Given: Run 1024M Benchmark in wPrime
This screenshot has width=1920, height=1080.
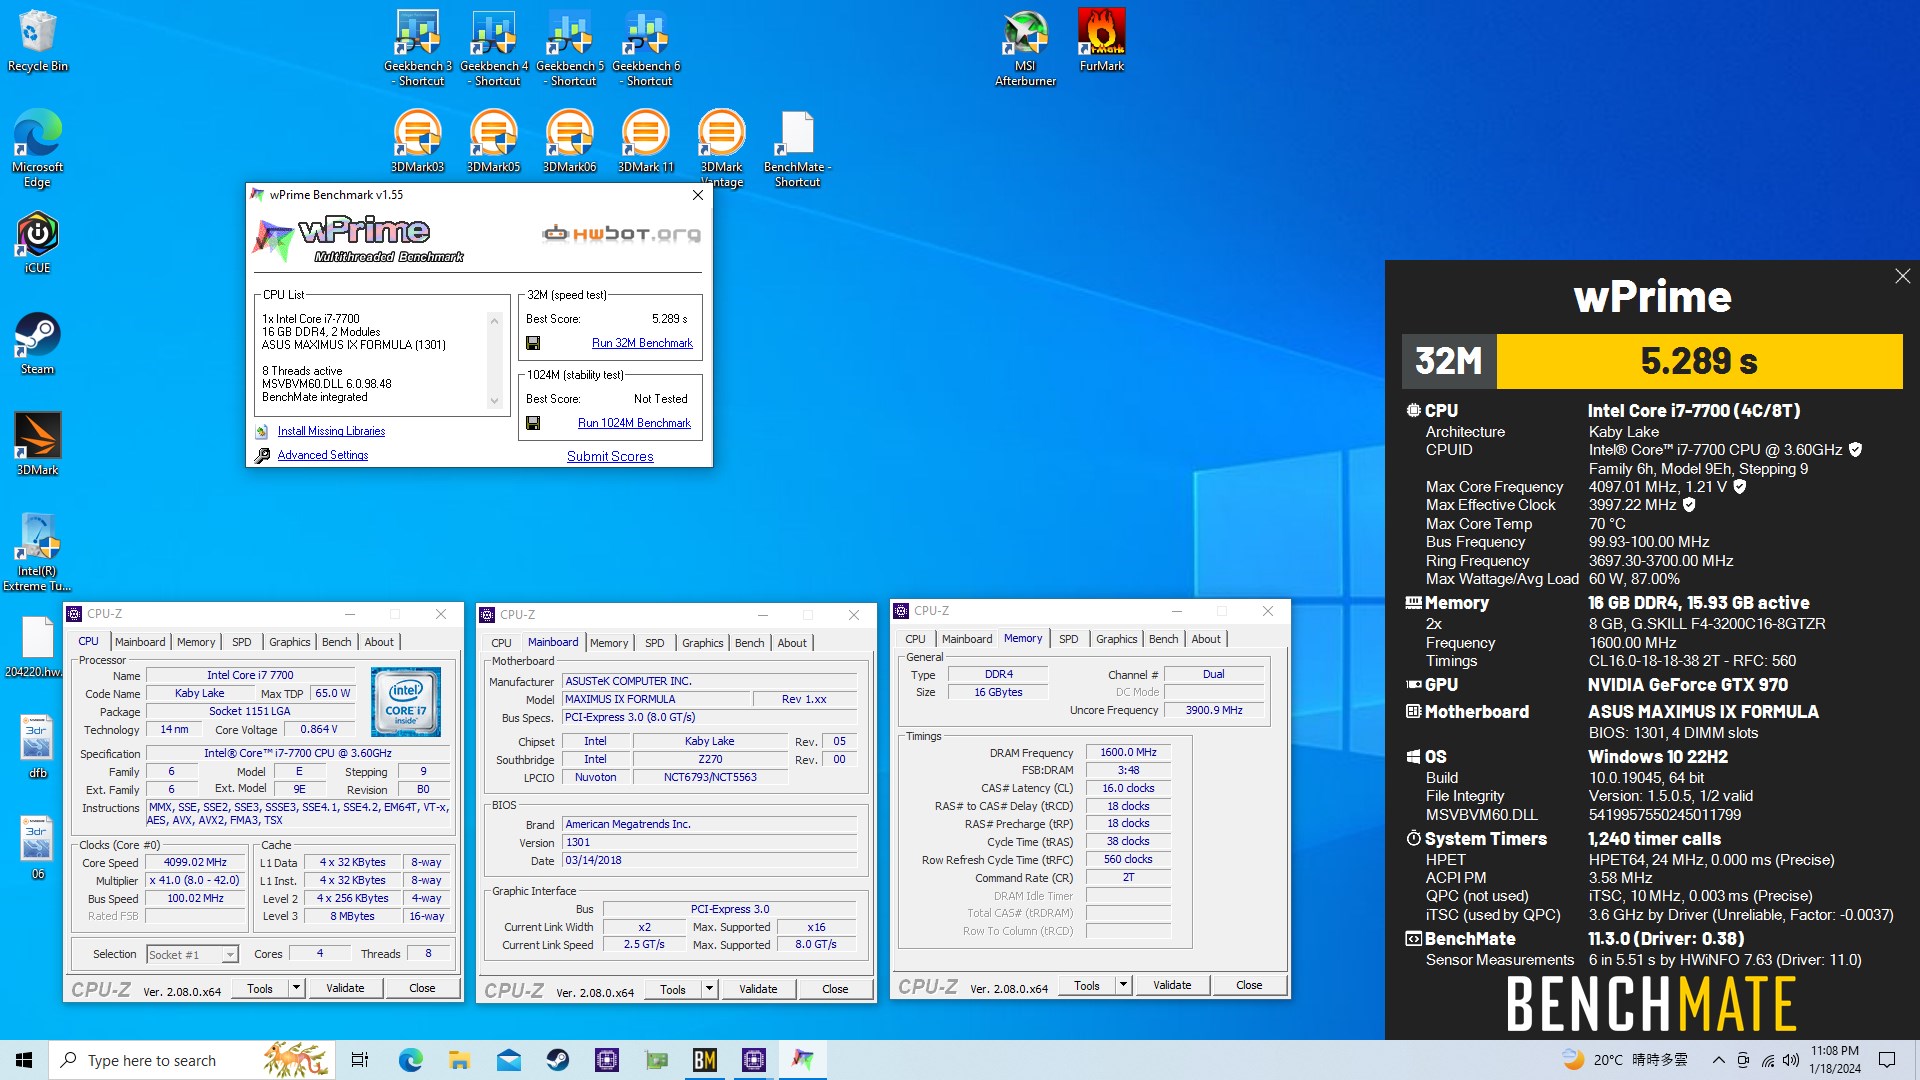Looking at the screenshot, I should pos(634,423).
